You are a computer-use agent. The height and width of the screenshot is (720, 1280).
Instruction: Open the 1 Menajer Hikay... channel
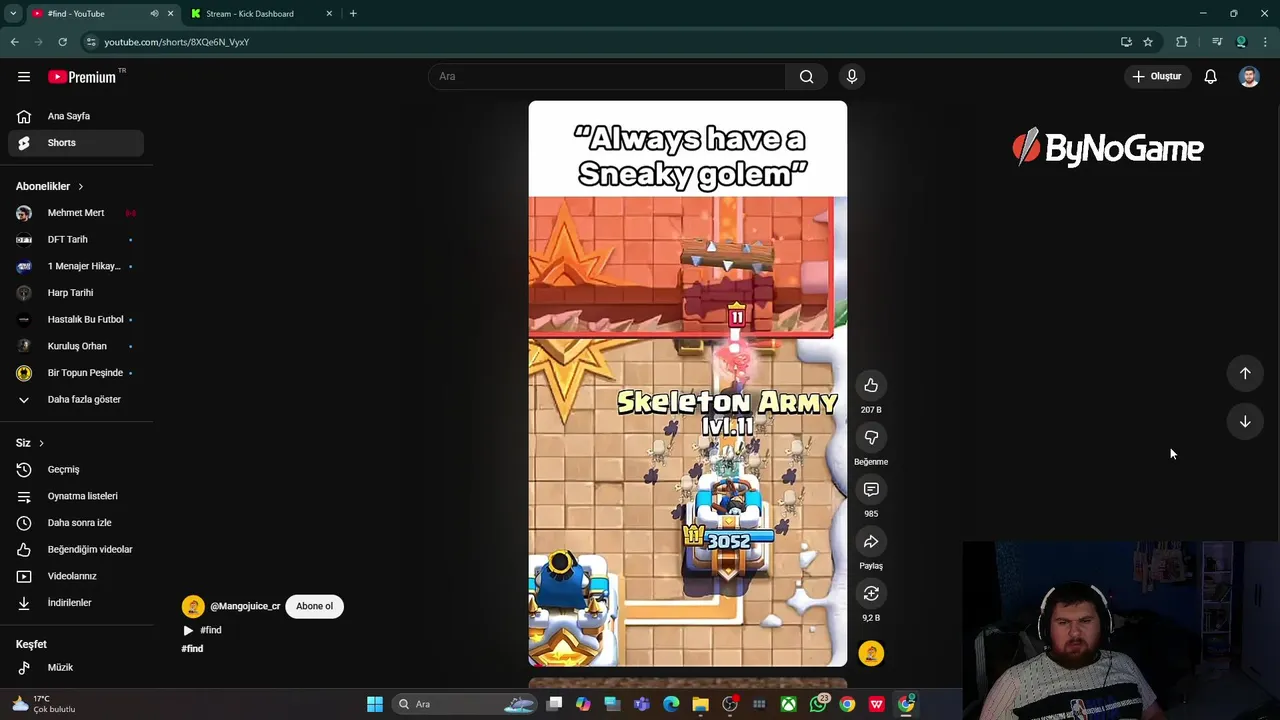[x=76, y=266]
